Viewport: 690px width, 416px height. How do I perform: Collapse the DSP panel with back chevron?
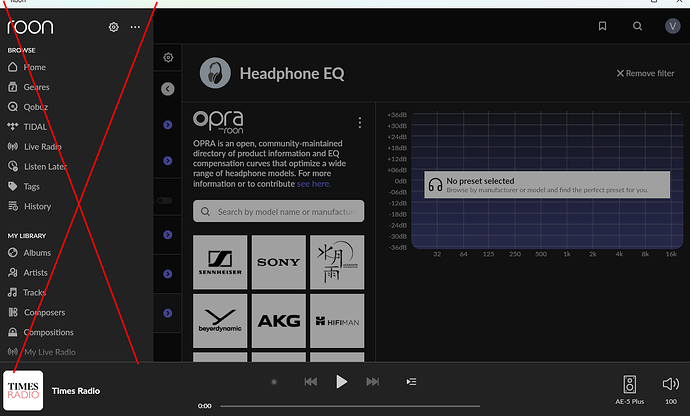coord(167,89)
